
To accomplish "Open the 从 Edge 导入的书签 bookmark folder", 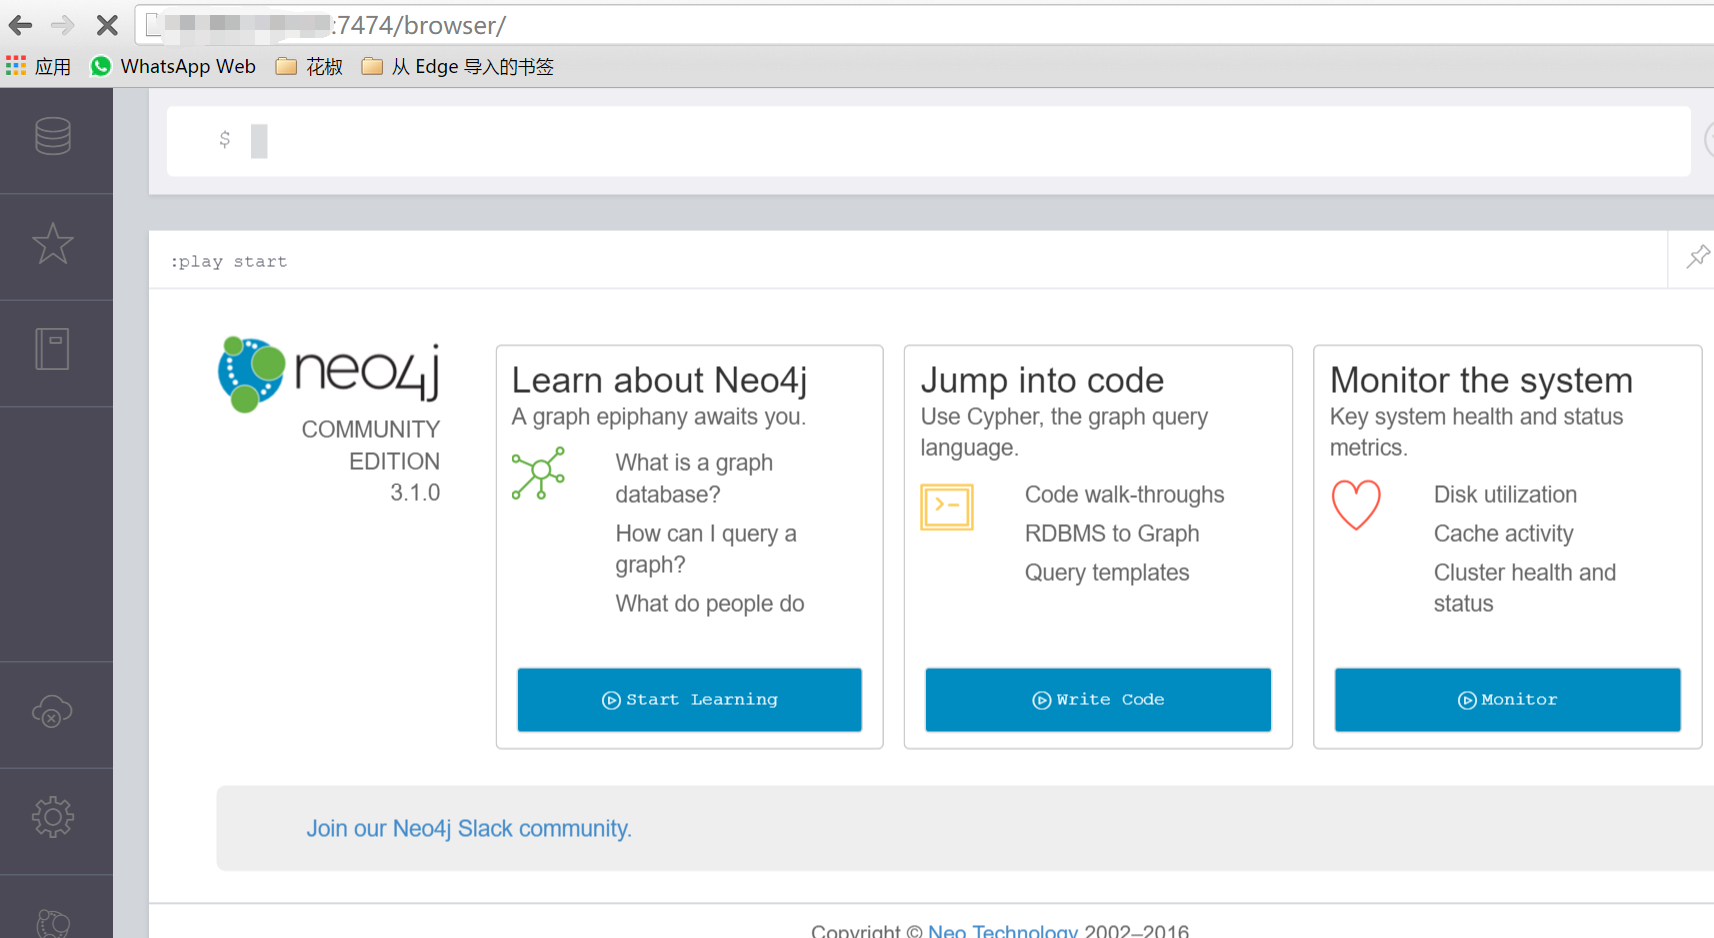I will tap(458, 66).
